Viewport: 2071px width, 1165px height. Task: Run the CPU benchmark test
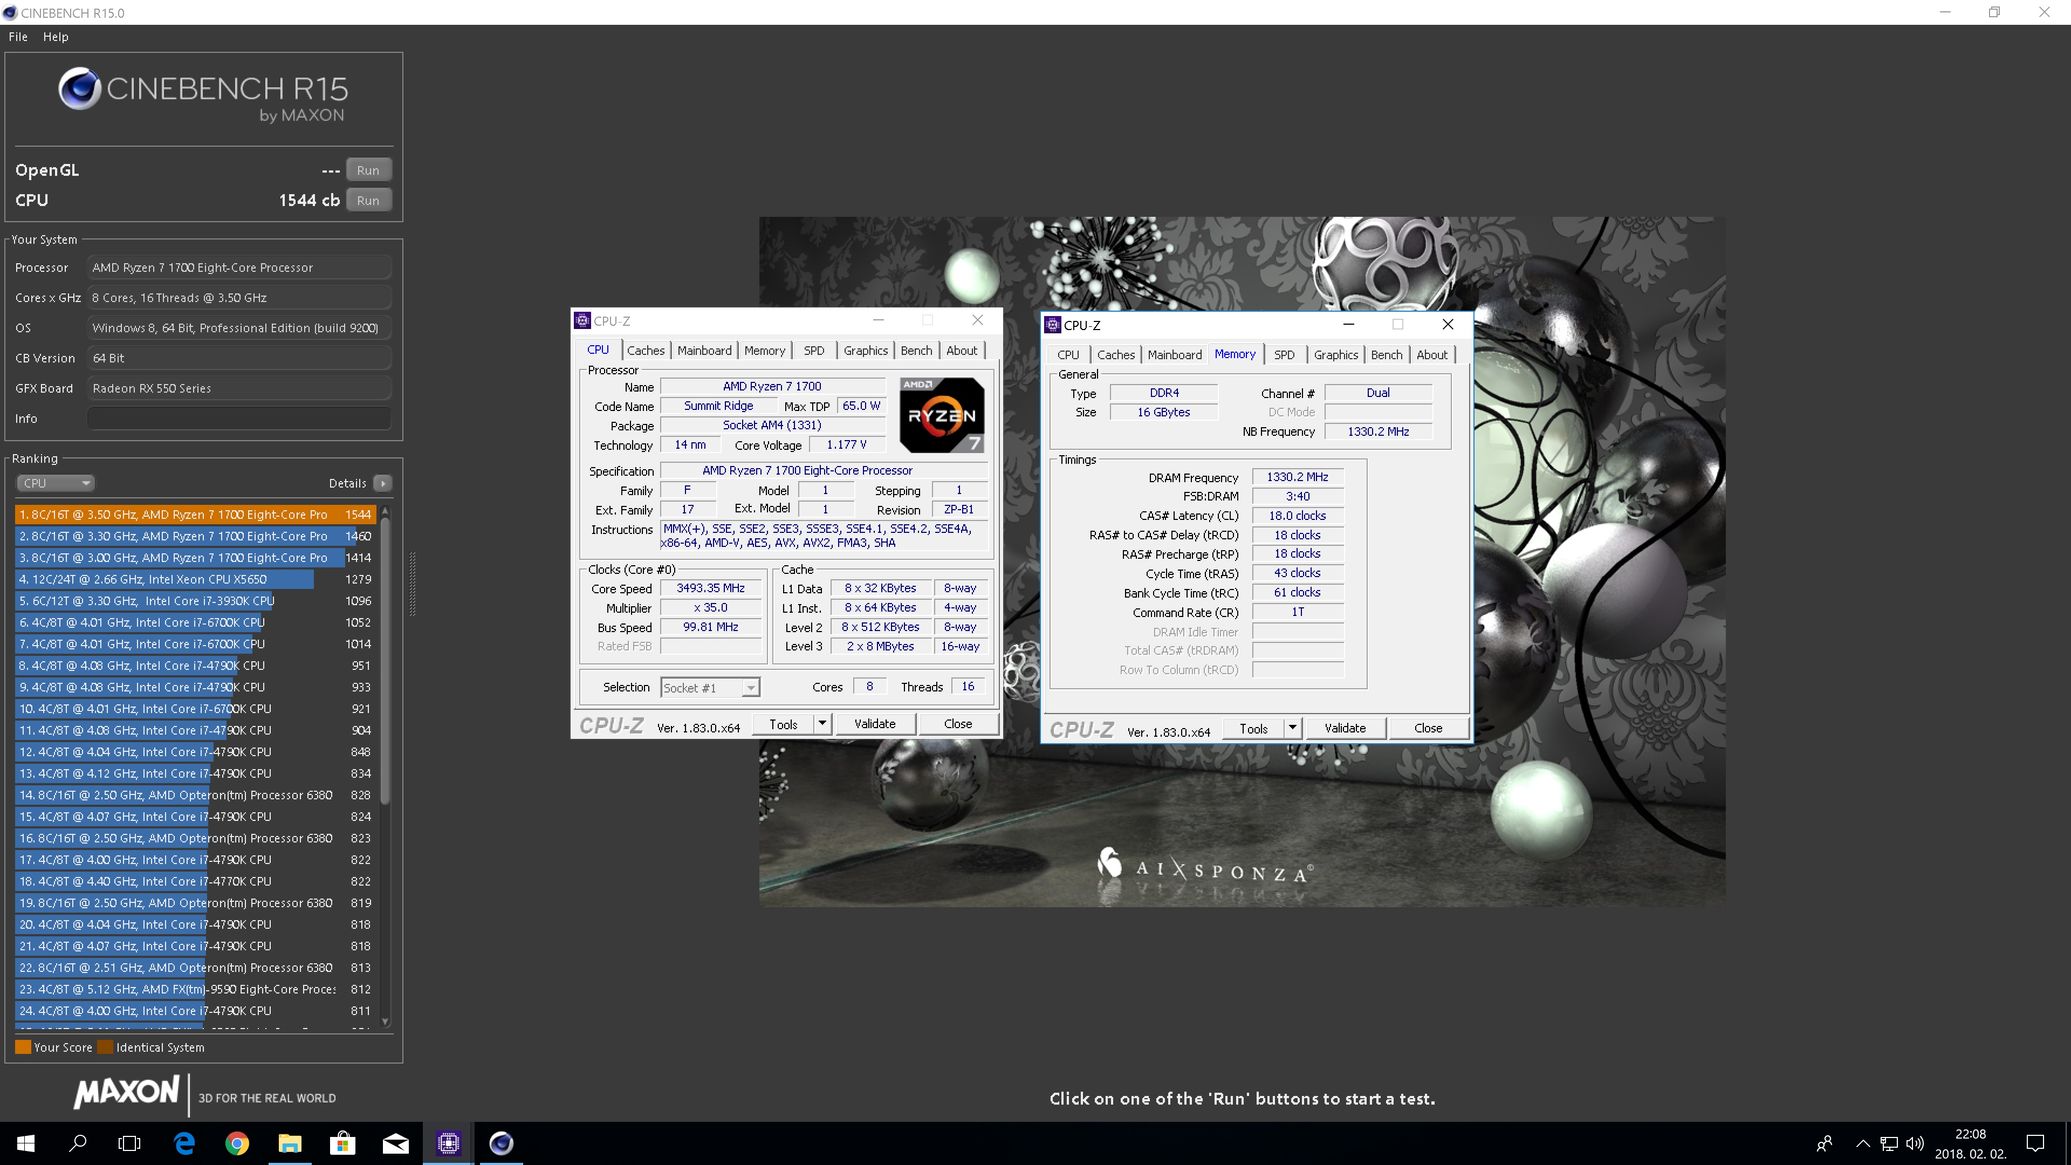[368, 200]
